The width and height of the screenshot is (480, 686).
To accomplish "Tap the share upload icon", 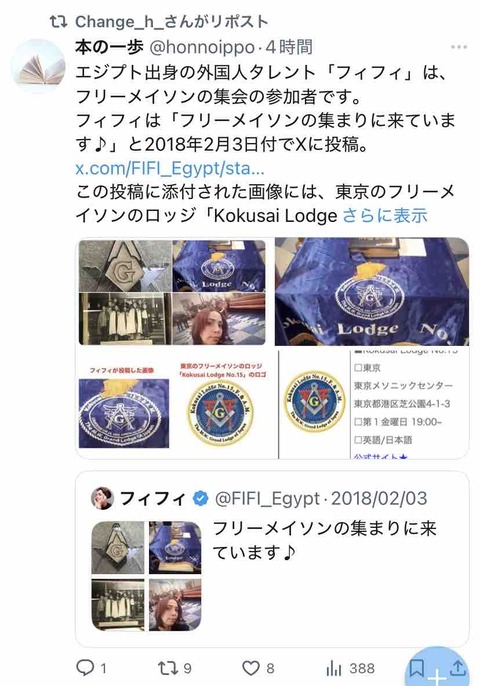I will tap(457, 668).
